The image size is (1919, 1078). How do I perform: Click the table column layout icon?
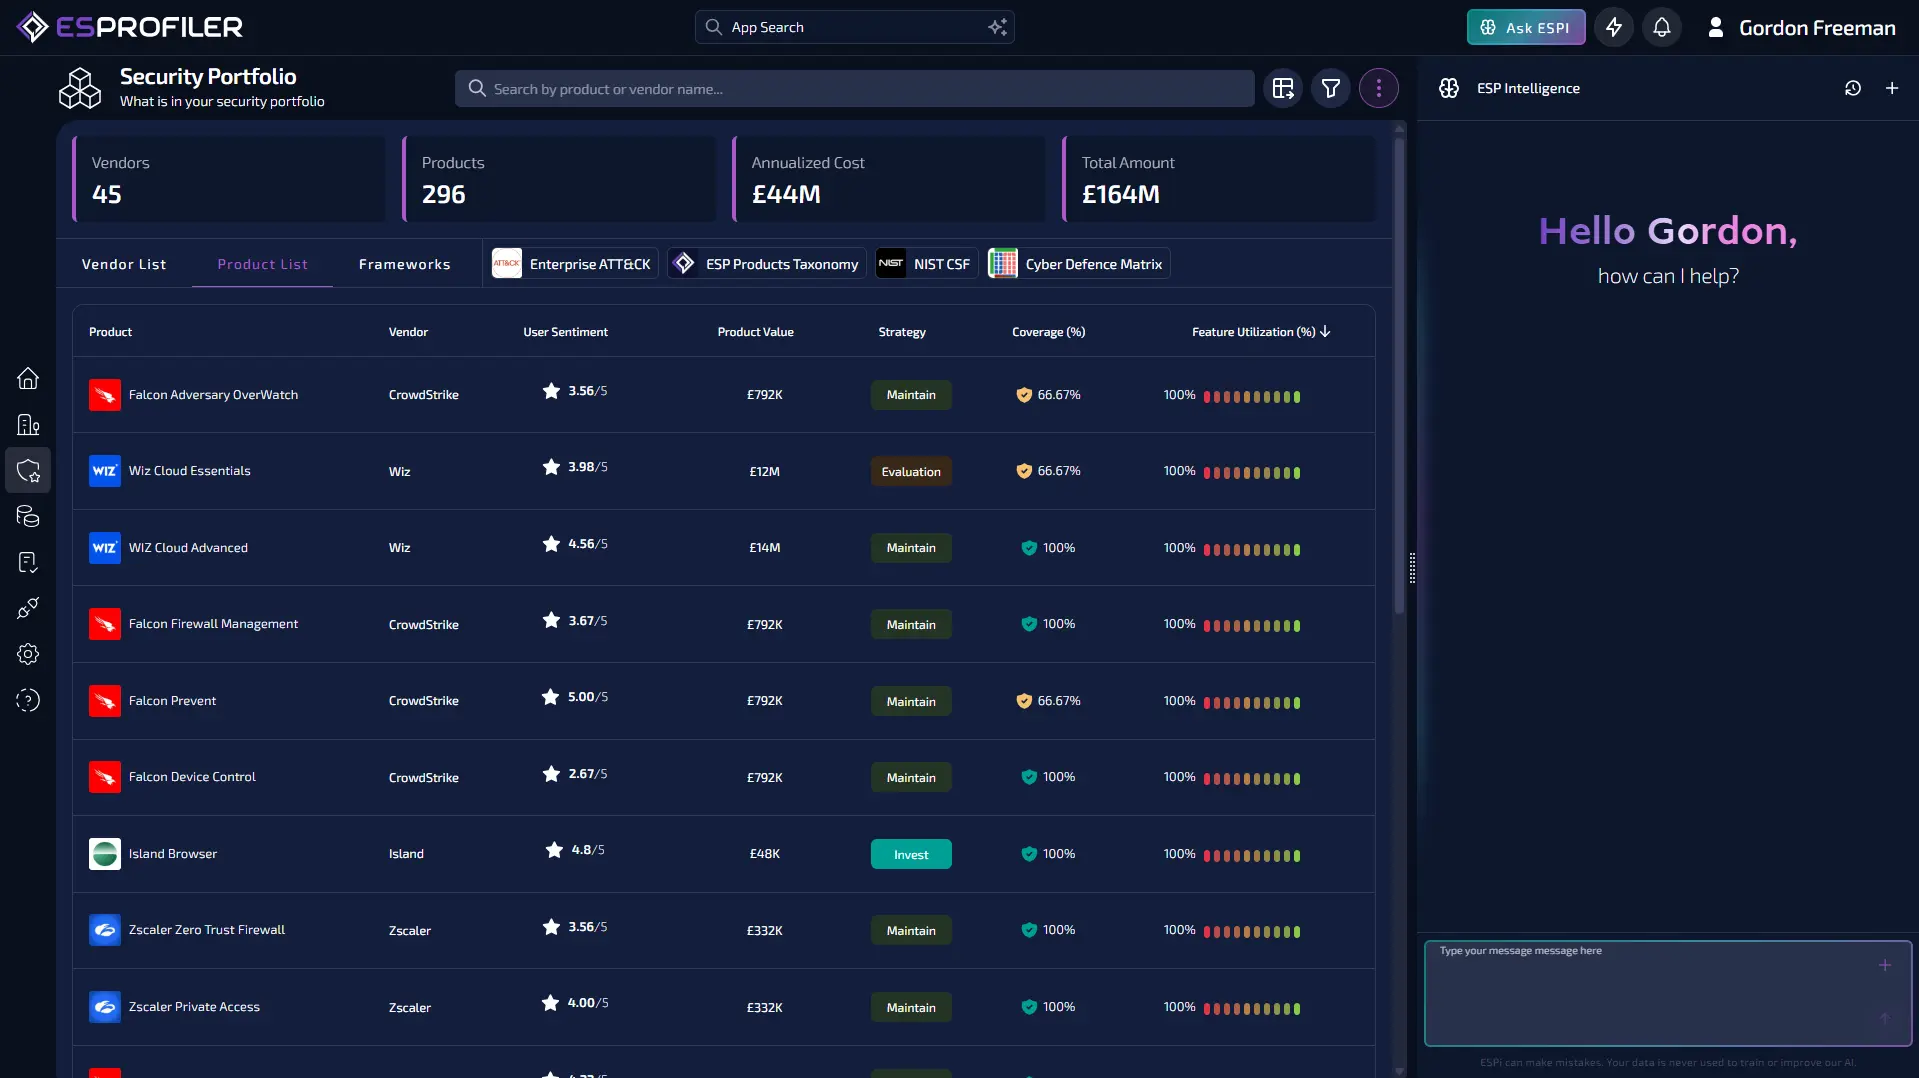coord(1283,89)
